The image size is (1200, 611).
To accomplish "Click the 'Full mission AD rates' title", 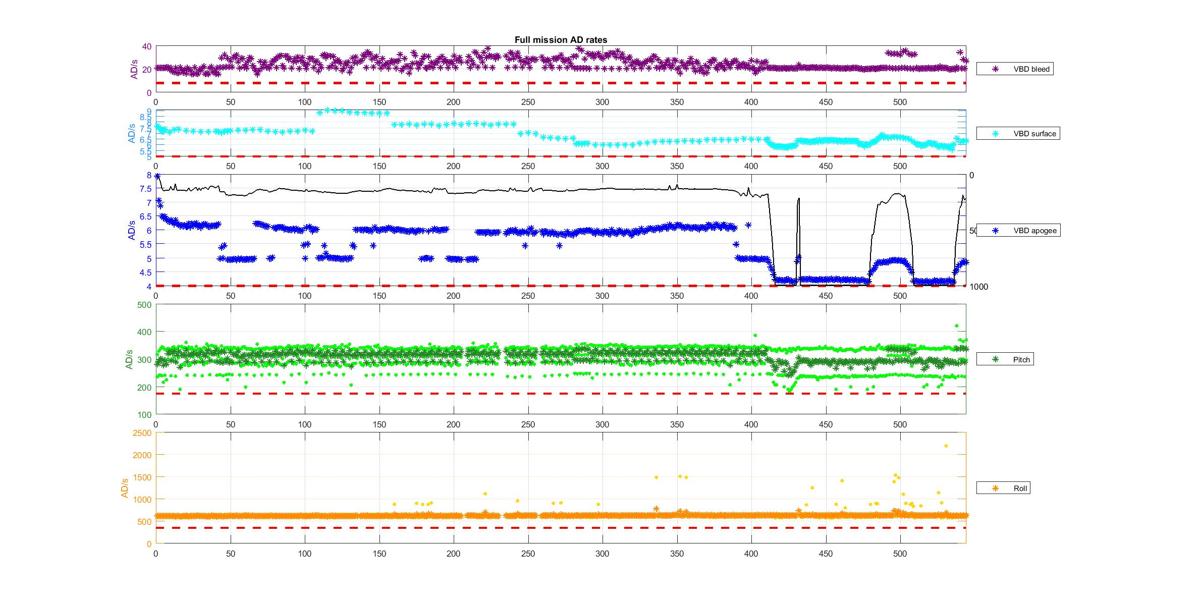I will 560,40.
